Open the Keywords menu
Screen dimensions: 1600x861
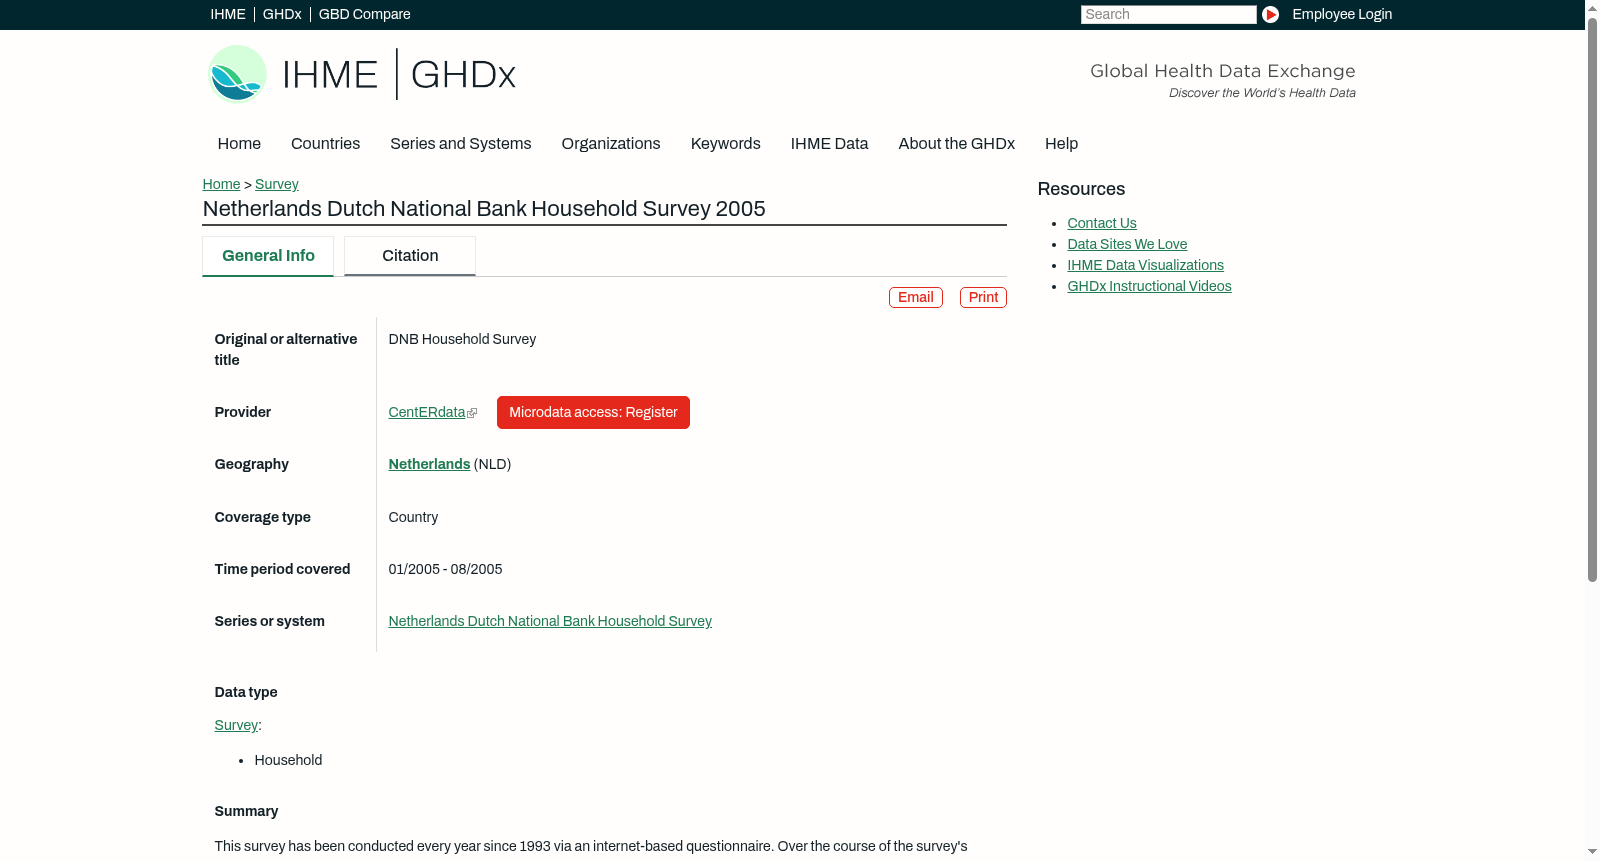tap(725, 144)
